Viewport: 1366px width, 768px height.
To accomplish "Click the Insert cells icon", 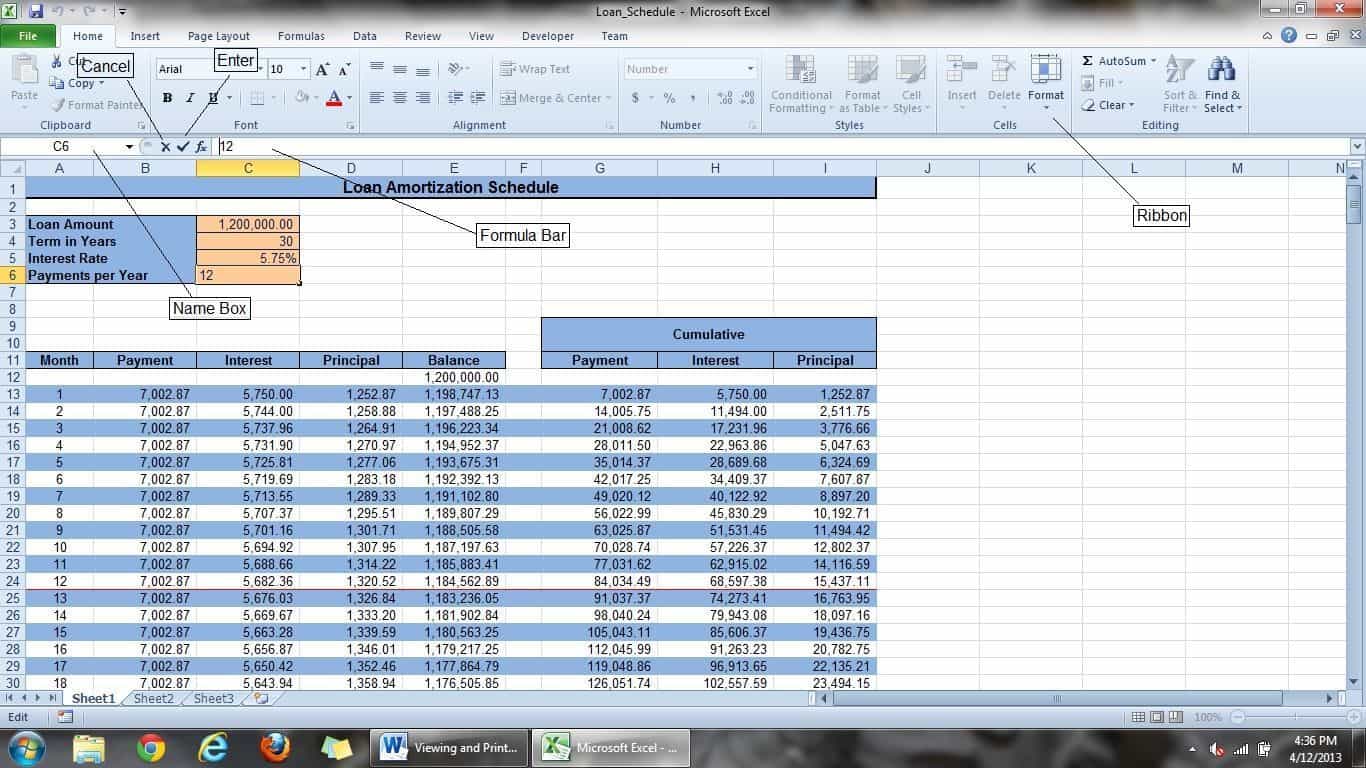I will 962,70.
